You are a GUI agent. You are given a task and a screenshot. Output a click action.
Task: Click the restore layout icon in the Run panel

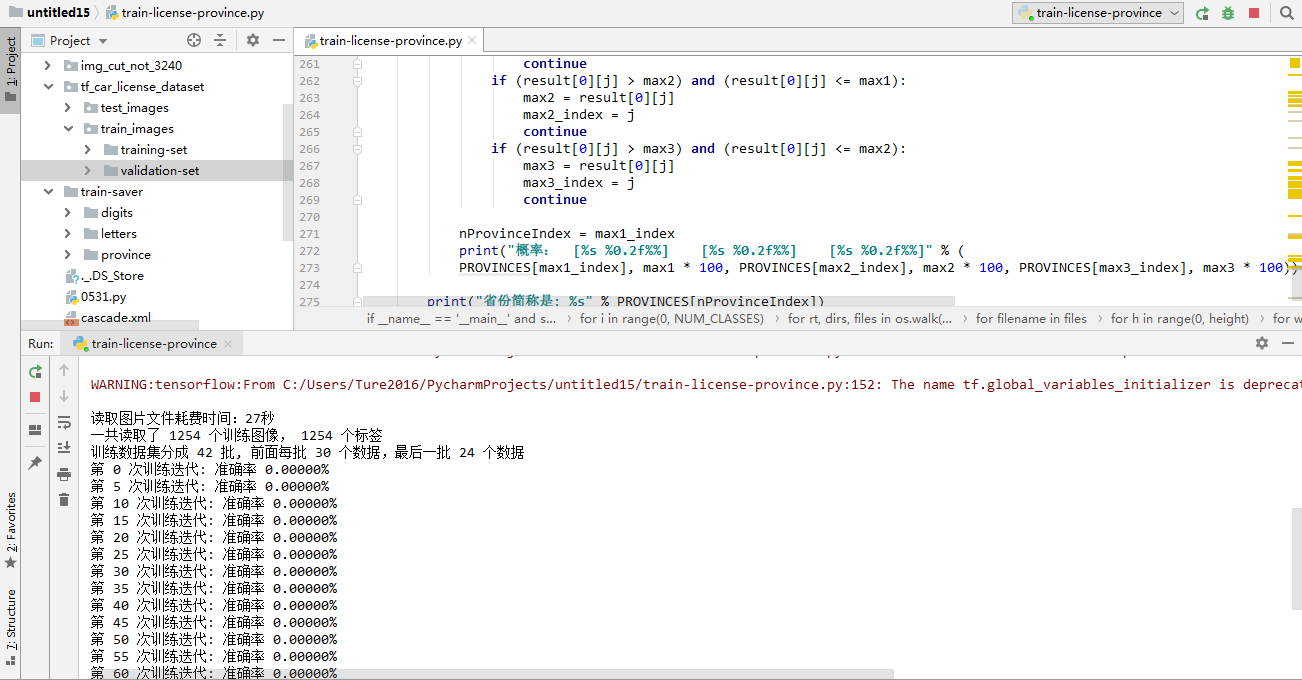click(x=35, y=430)
